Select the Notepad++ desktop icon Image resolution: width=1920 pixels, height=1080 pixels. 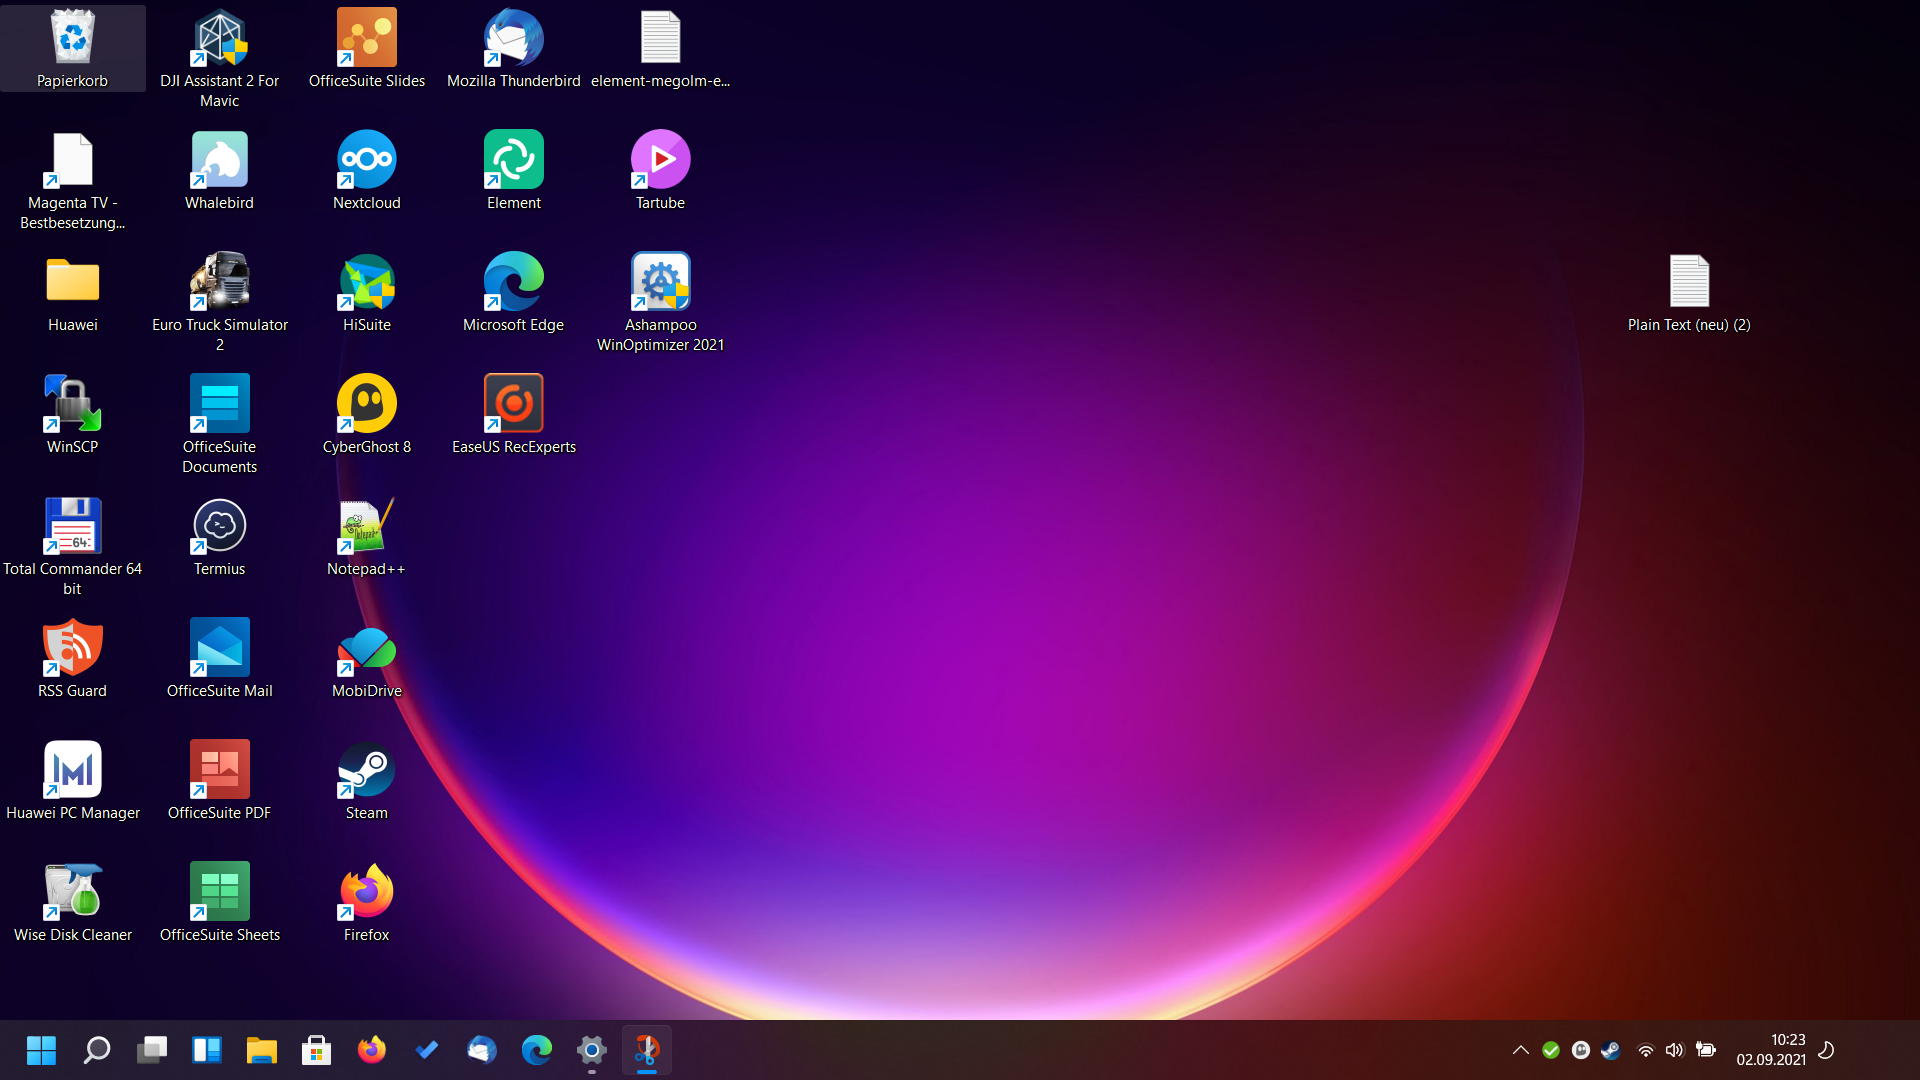(367, 537)
